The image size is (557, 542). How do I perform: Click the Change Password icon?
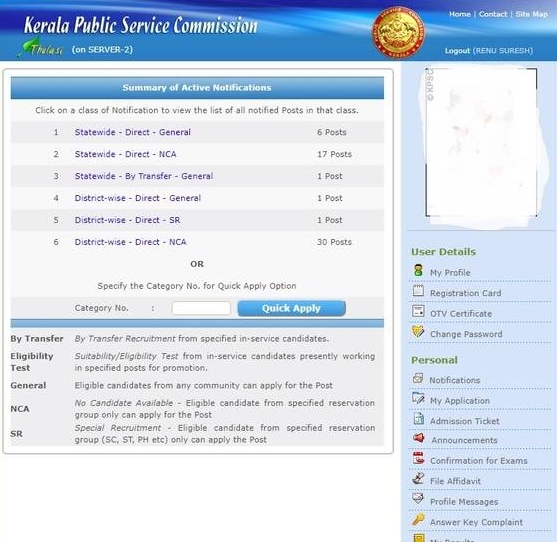tap(418, 332)
